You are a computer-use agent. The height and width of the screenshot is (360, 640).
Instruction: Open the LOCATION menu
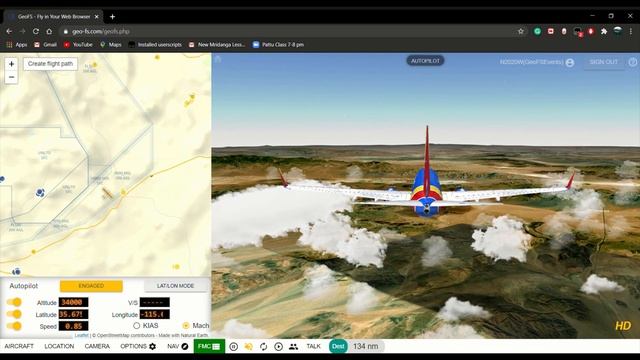click(59, 346)
